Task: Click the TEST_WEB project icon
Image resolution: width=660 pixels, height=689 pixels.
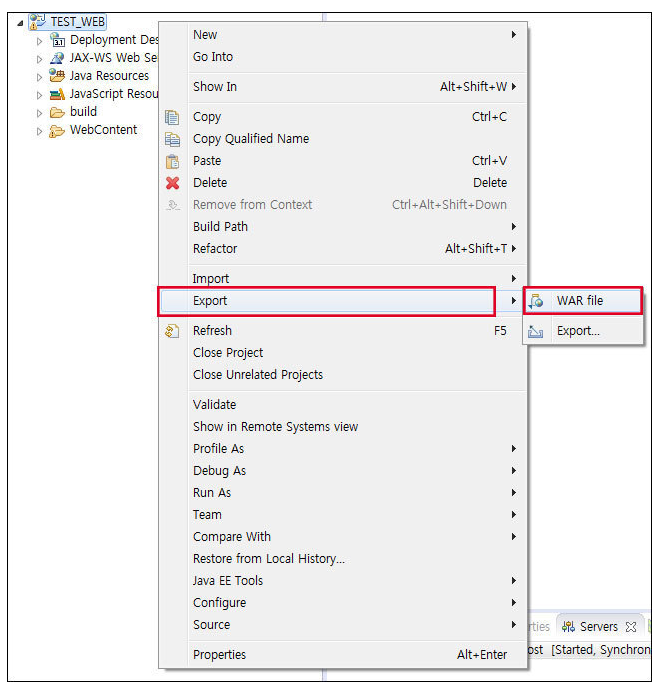Action: [x=37, y=22]
